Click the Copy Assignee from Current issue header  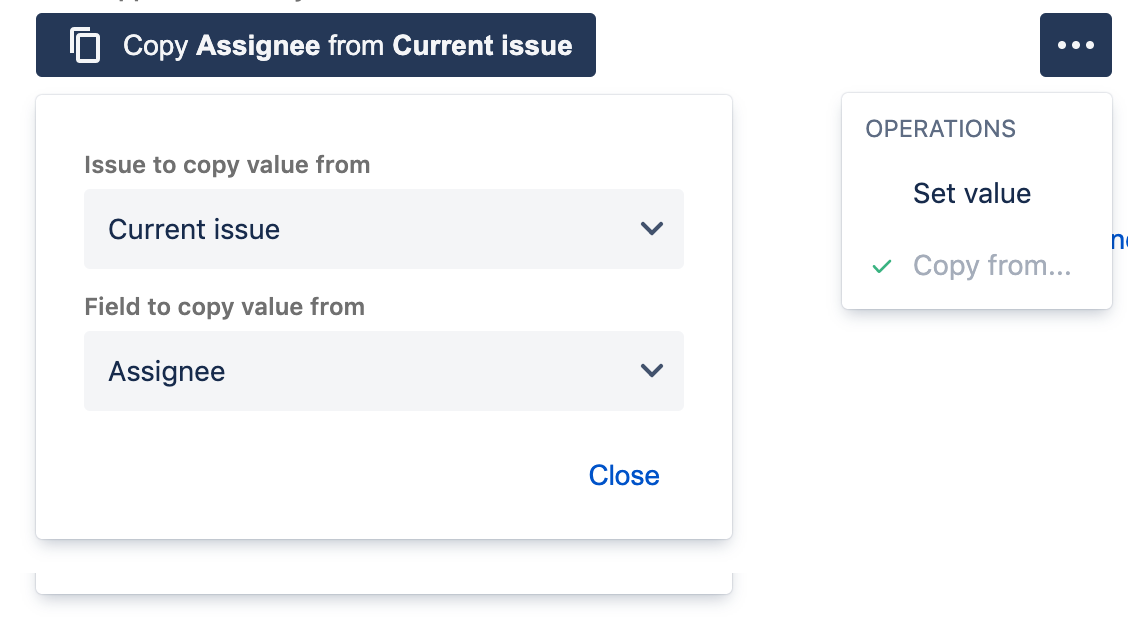pyautogui.click(x=315, y=44)
